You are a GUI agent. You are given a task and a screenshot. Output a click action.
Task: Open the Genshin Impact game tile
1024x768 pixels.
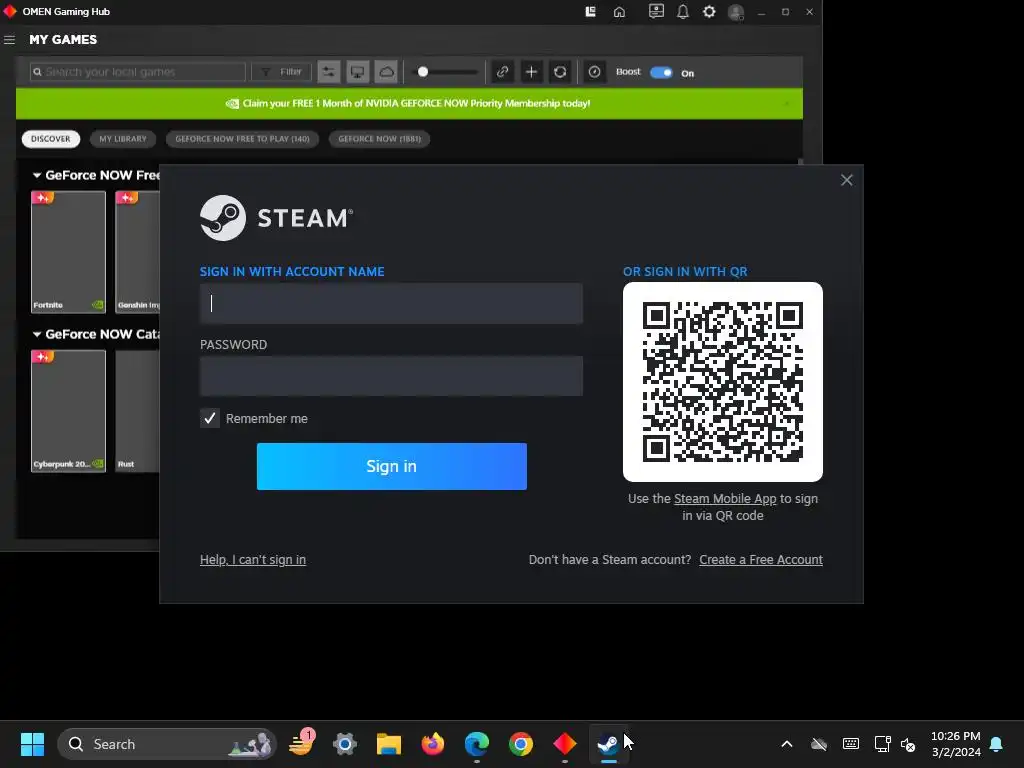tap(138, 252)
